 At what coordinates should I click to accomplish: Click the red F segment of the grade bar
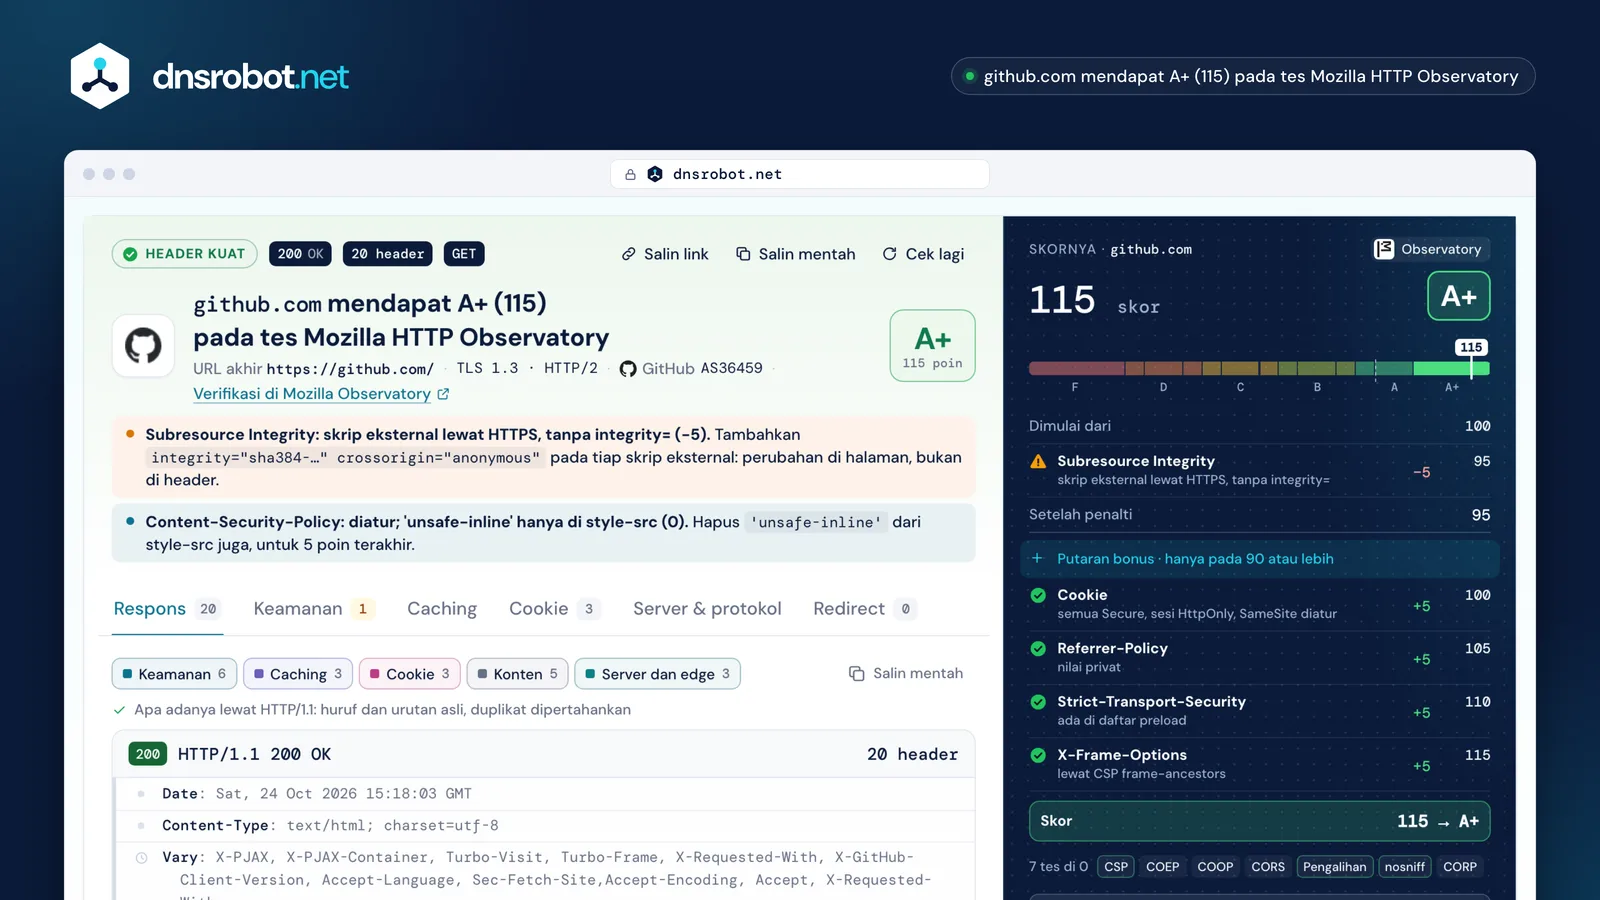1076,369
